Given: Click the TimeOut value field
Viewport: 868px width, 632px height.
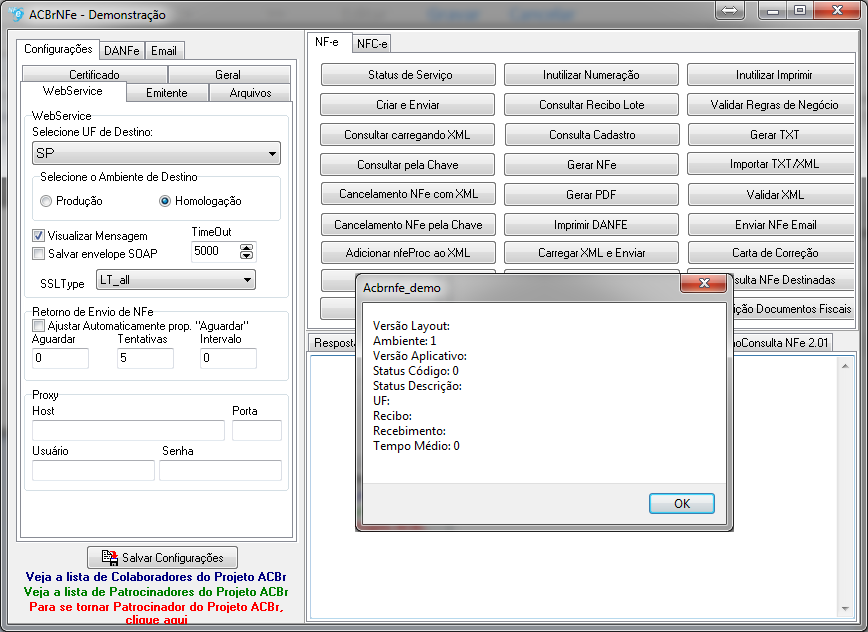Looking at the screenshot, I should point(216,251).
